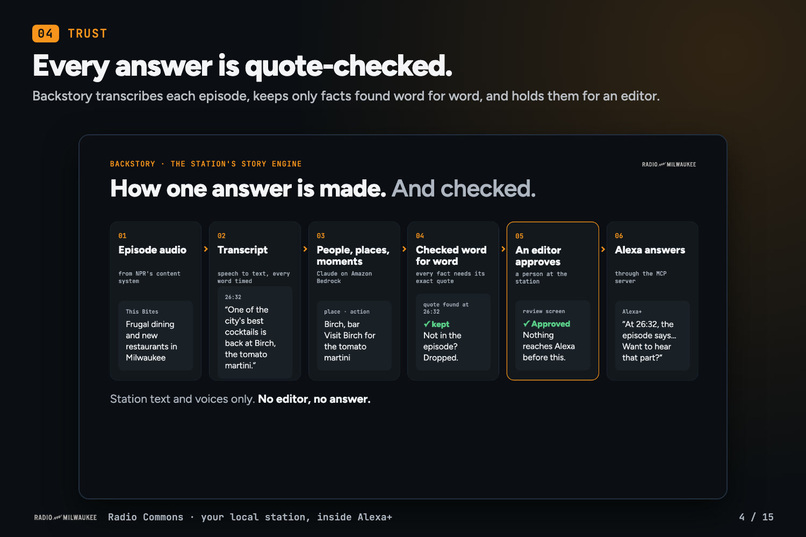The height and width of the screenshot is (537, 806).
Task: Click the "Transcript" card title
Action: click(x=243, y=250)
